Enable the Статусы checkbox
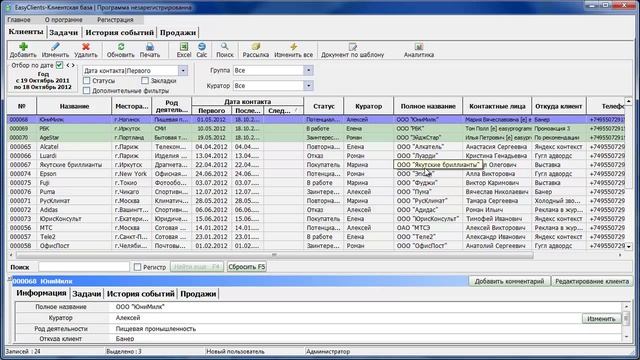The height and width of the screenshot is (360, 640). 87,81
